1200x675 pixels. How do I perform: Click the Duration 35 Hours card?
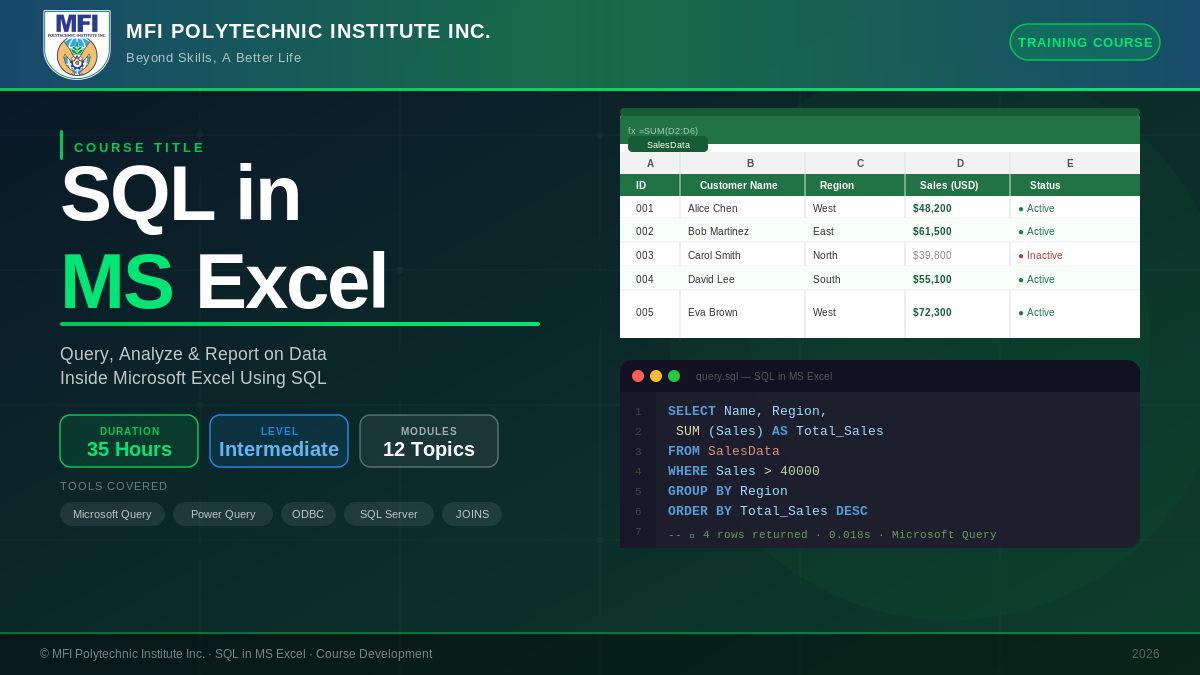pyautogui.click(x=129, y=441)
